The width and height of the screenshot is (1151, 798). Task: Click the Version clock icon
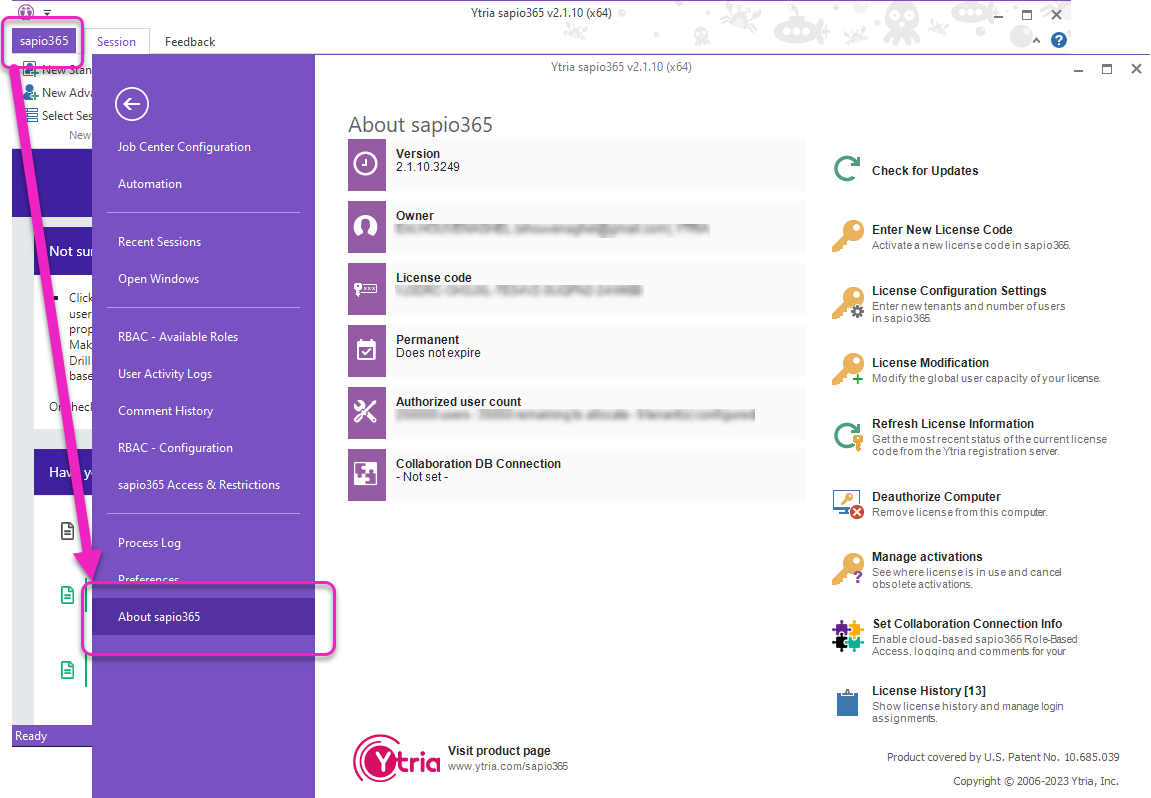(x=366, y=164)
